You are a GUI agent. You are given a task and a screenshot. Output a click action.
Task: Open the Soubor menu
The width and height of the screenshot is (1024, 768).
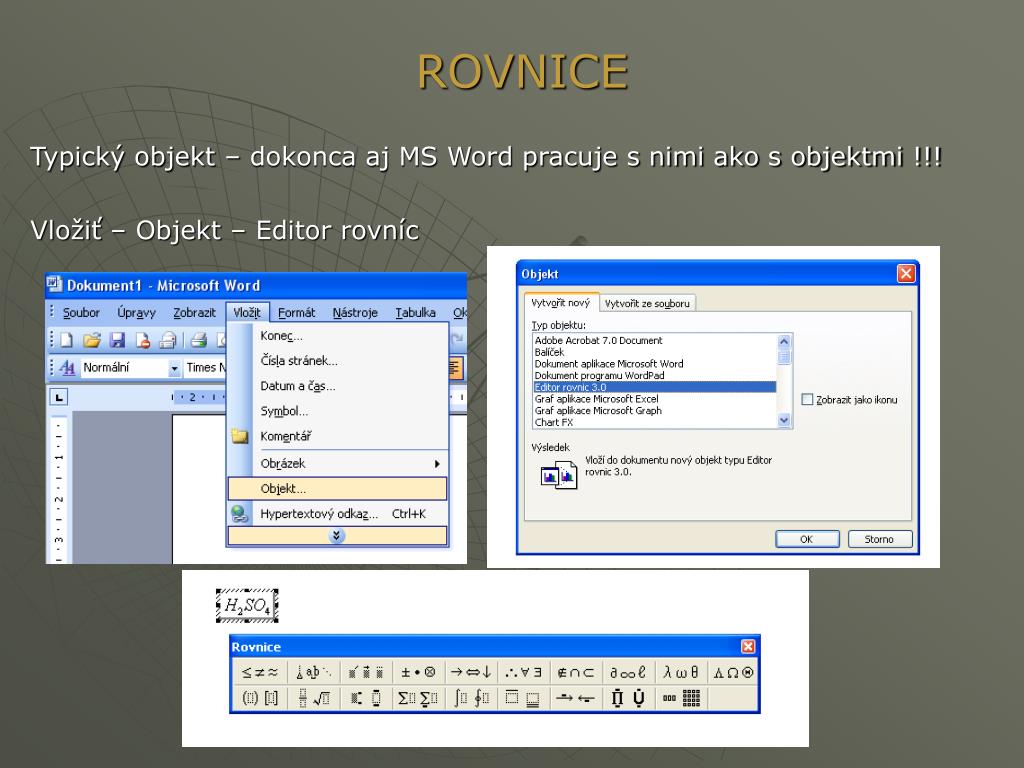[81, 313]
